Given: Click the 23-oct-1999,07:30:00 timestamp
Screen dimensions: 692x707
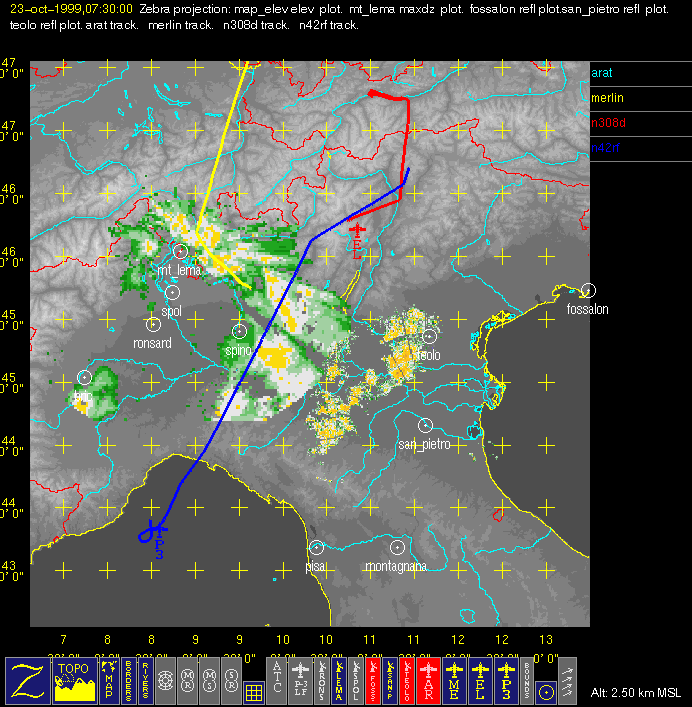Looking at the screenshot, I should pos(71,9).
